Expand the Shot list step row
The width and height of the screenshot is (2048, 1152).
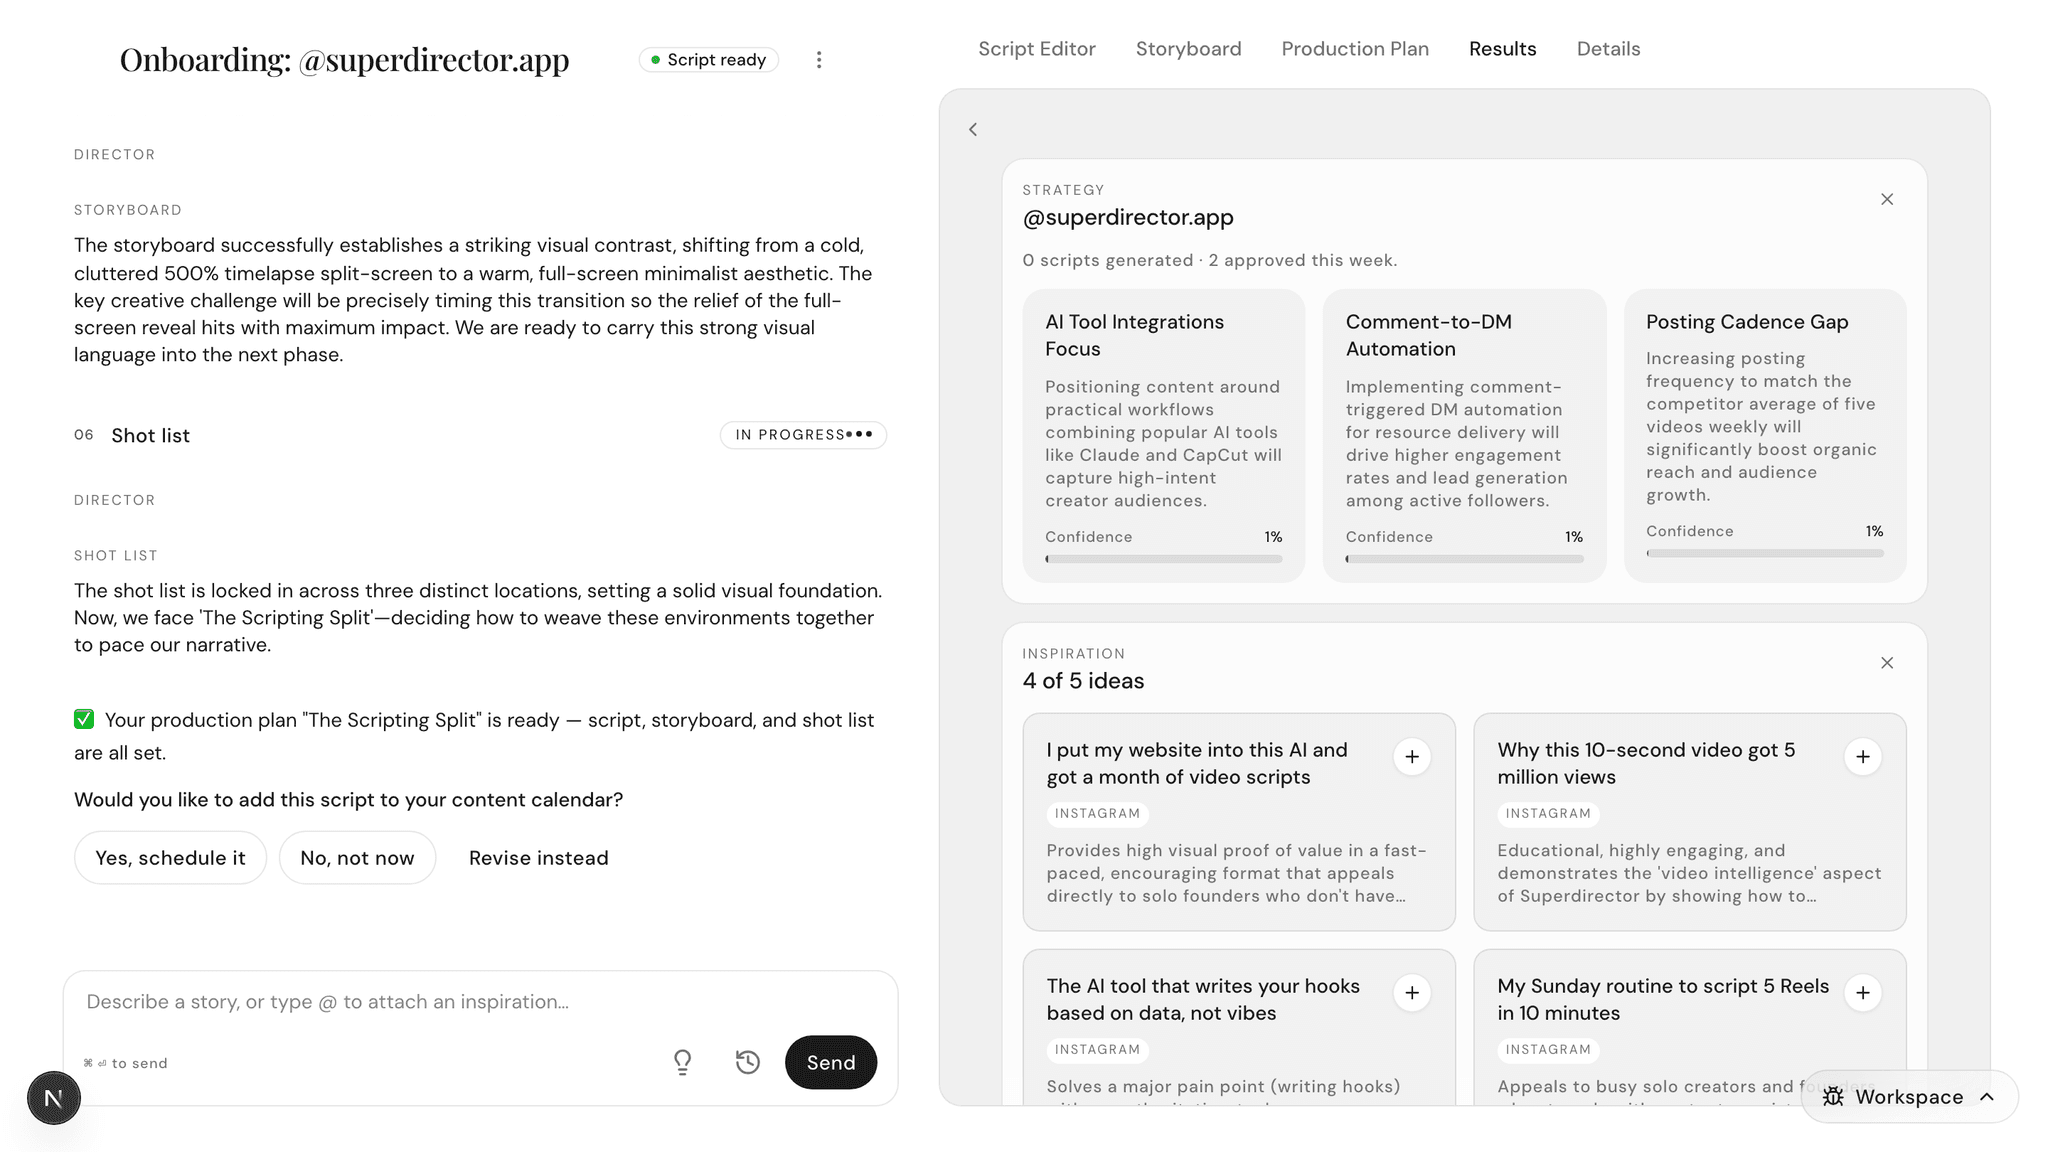point(480,435)
